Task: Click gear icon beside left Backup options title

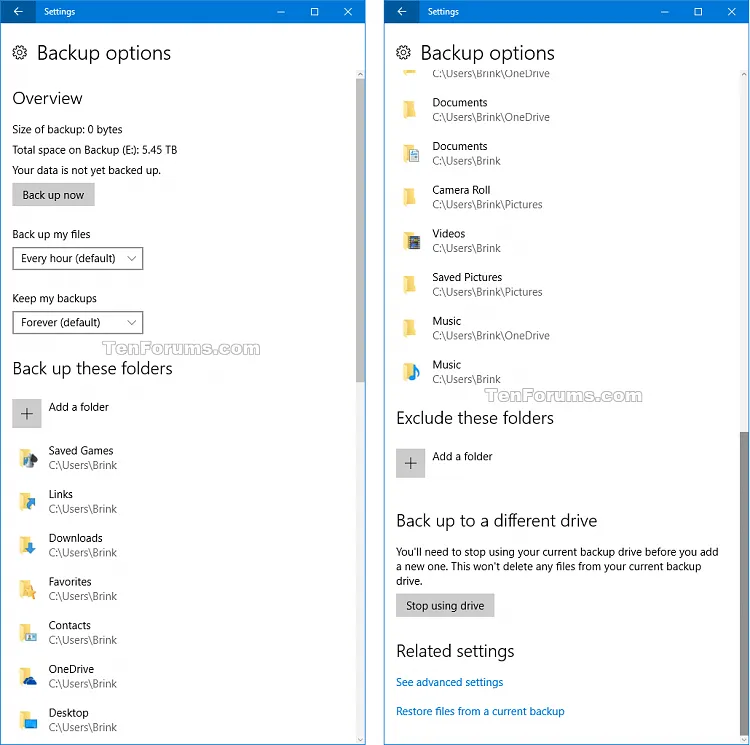Action: (20, 53)
